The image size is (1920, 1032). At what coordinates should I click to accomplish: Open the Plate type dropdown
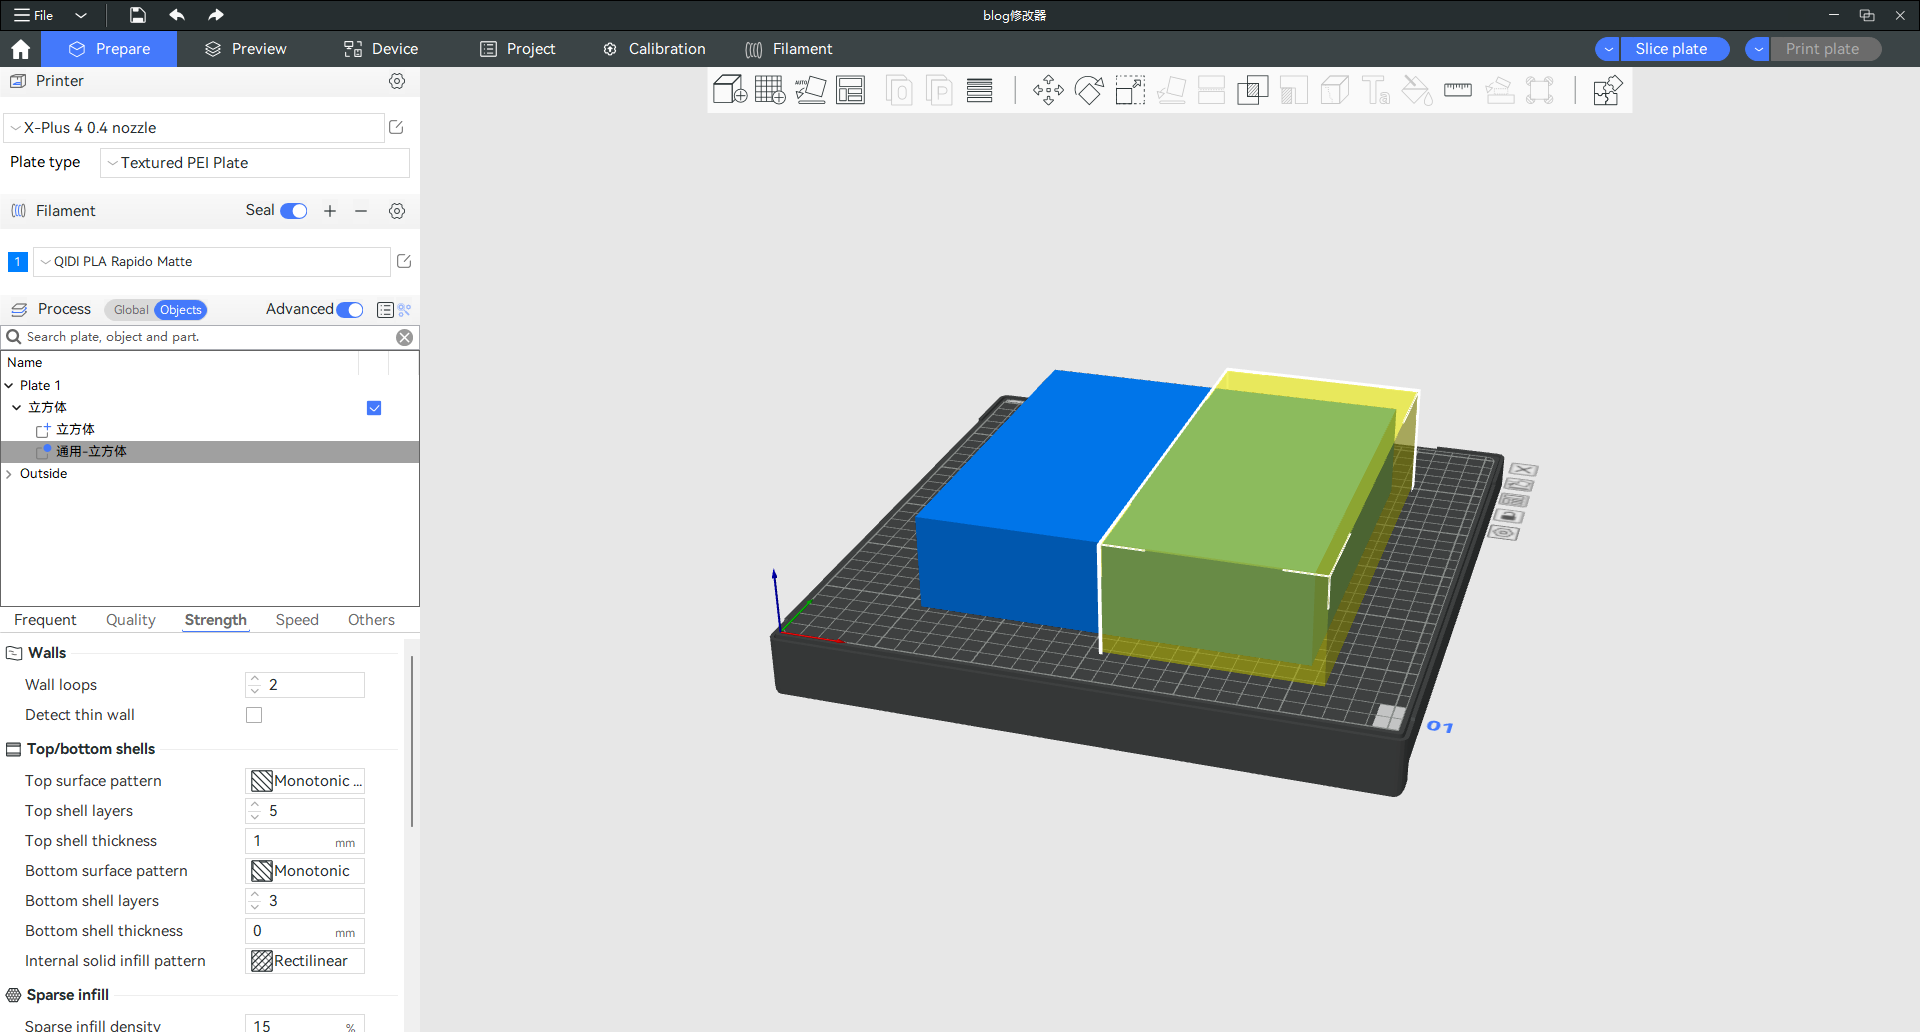coord(255,163)
